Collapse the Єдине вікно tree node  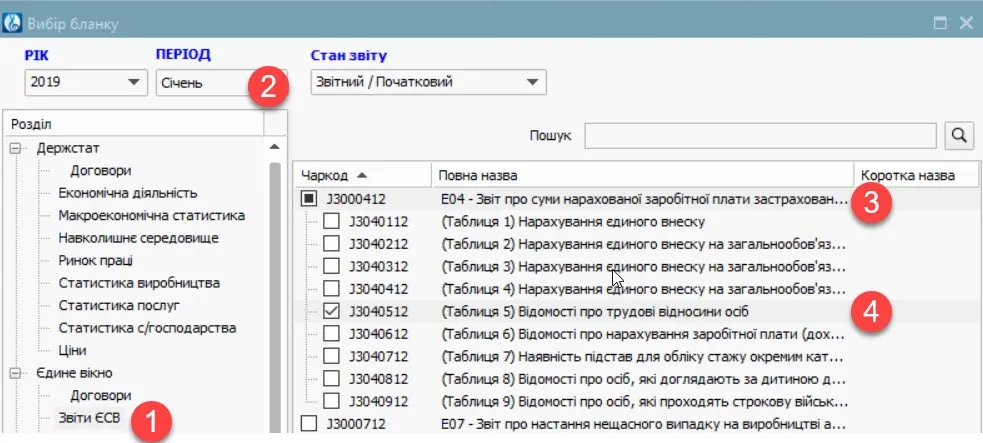click(15, 373)
